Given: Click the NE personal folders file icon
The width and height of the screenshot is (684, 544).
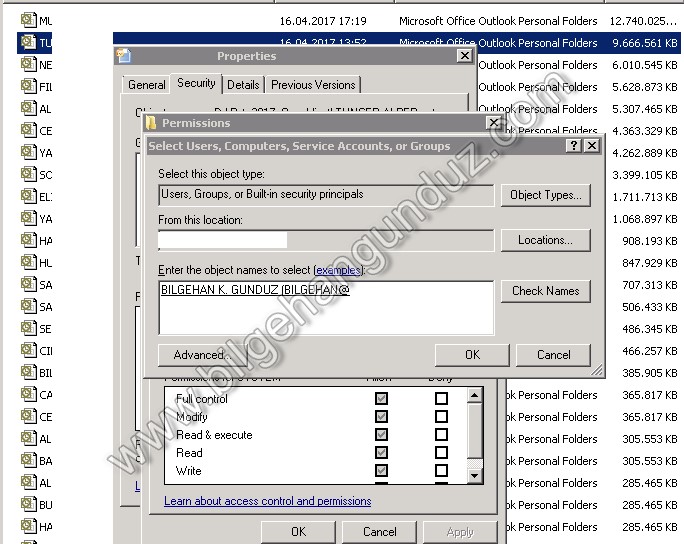Looking at the screenshot, I should tap(28, 64).
